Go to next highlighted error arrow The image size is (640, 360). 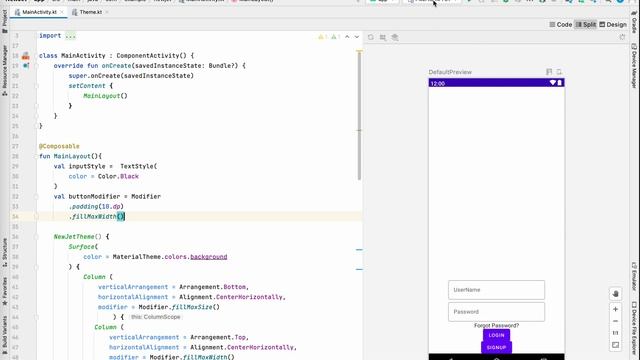tap(357, 37)
